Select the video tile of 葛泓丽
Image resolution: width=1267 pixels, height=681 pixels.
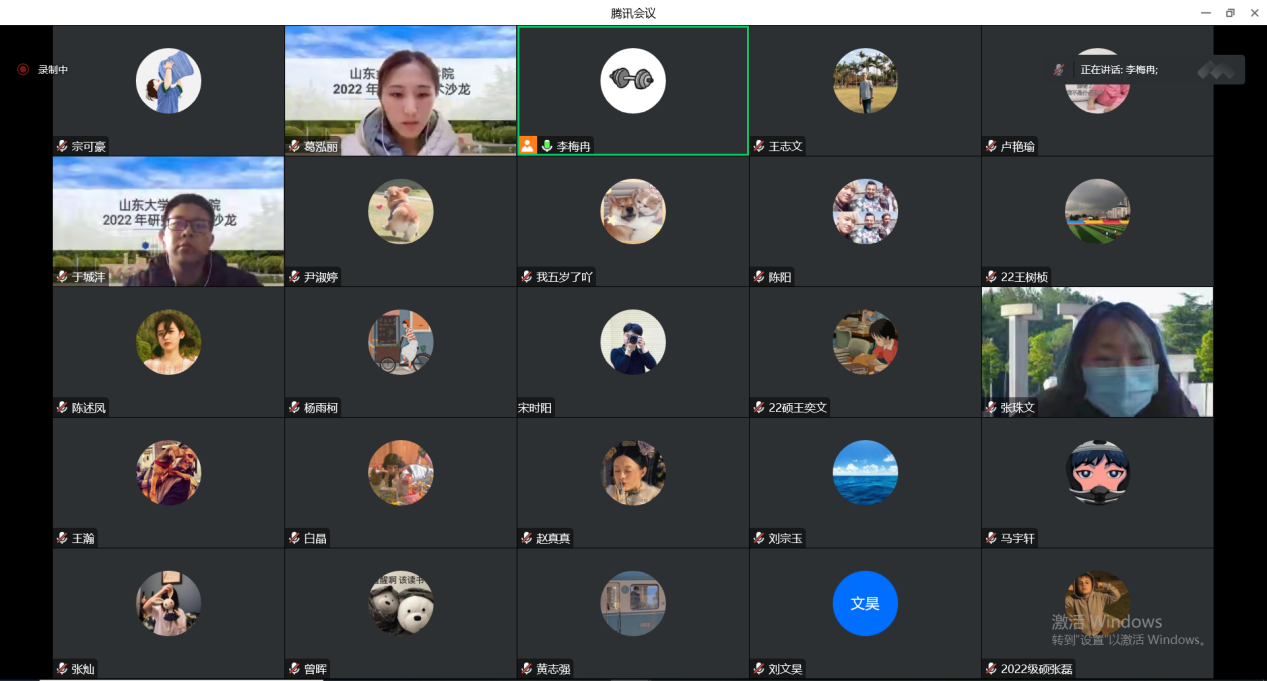click(400, 90)
